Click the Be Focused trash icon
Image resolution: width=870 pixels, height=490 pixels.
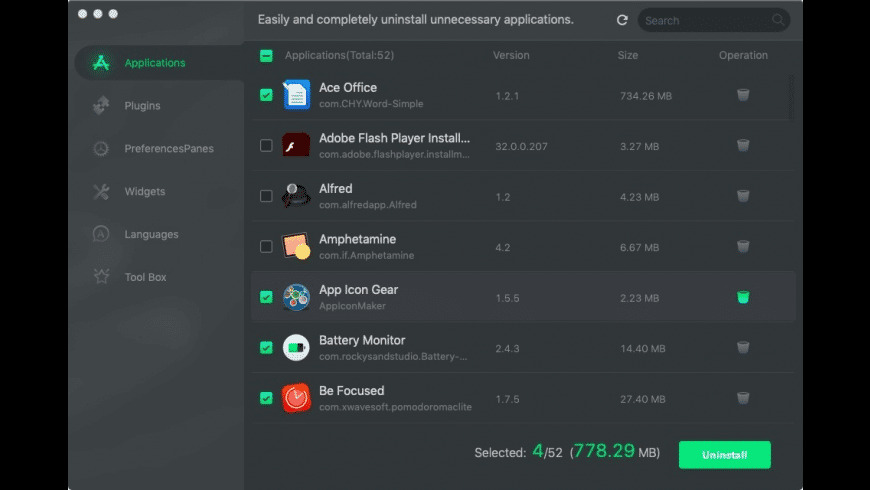click(x=743, y=398)
